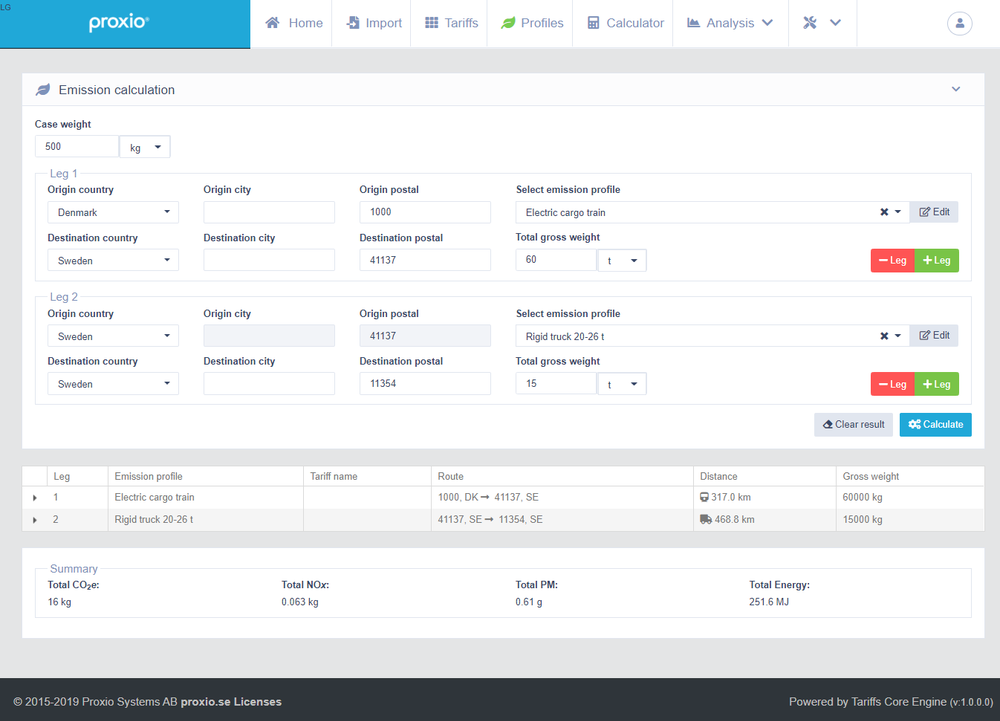Click Leg 2 Destination postal field 11354
This screenshot has width=1000, height=721.
click(425, 384)
